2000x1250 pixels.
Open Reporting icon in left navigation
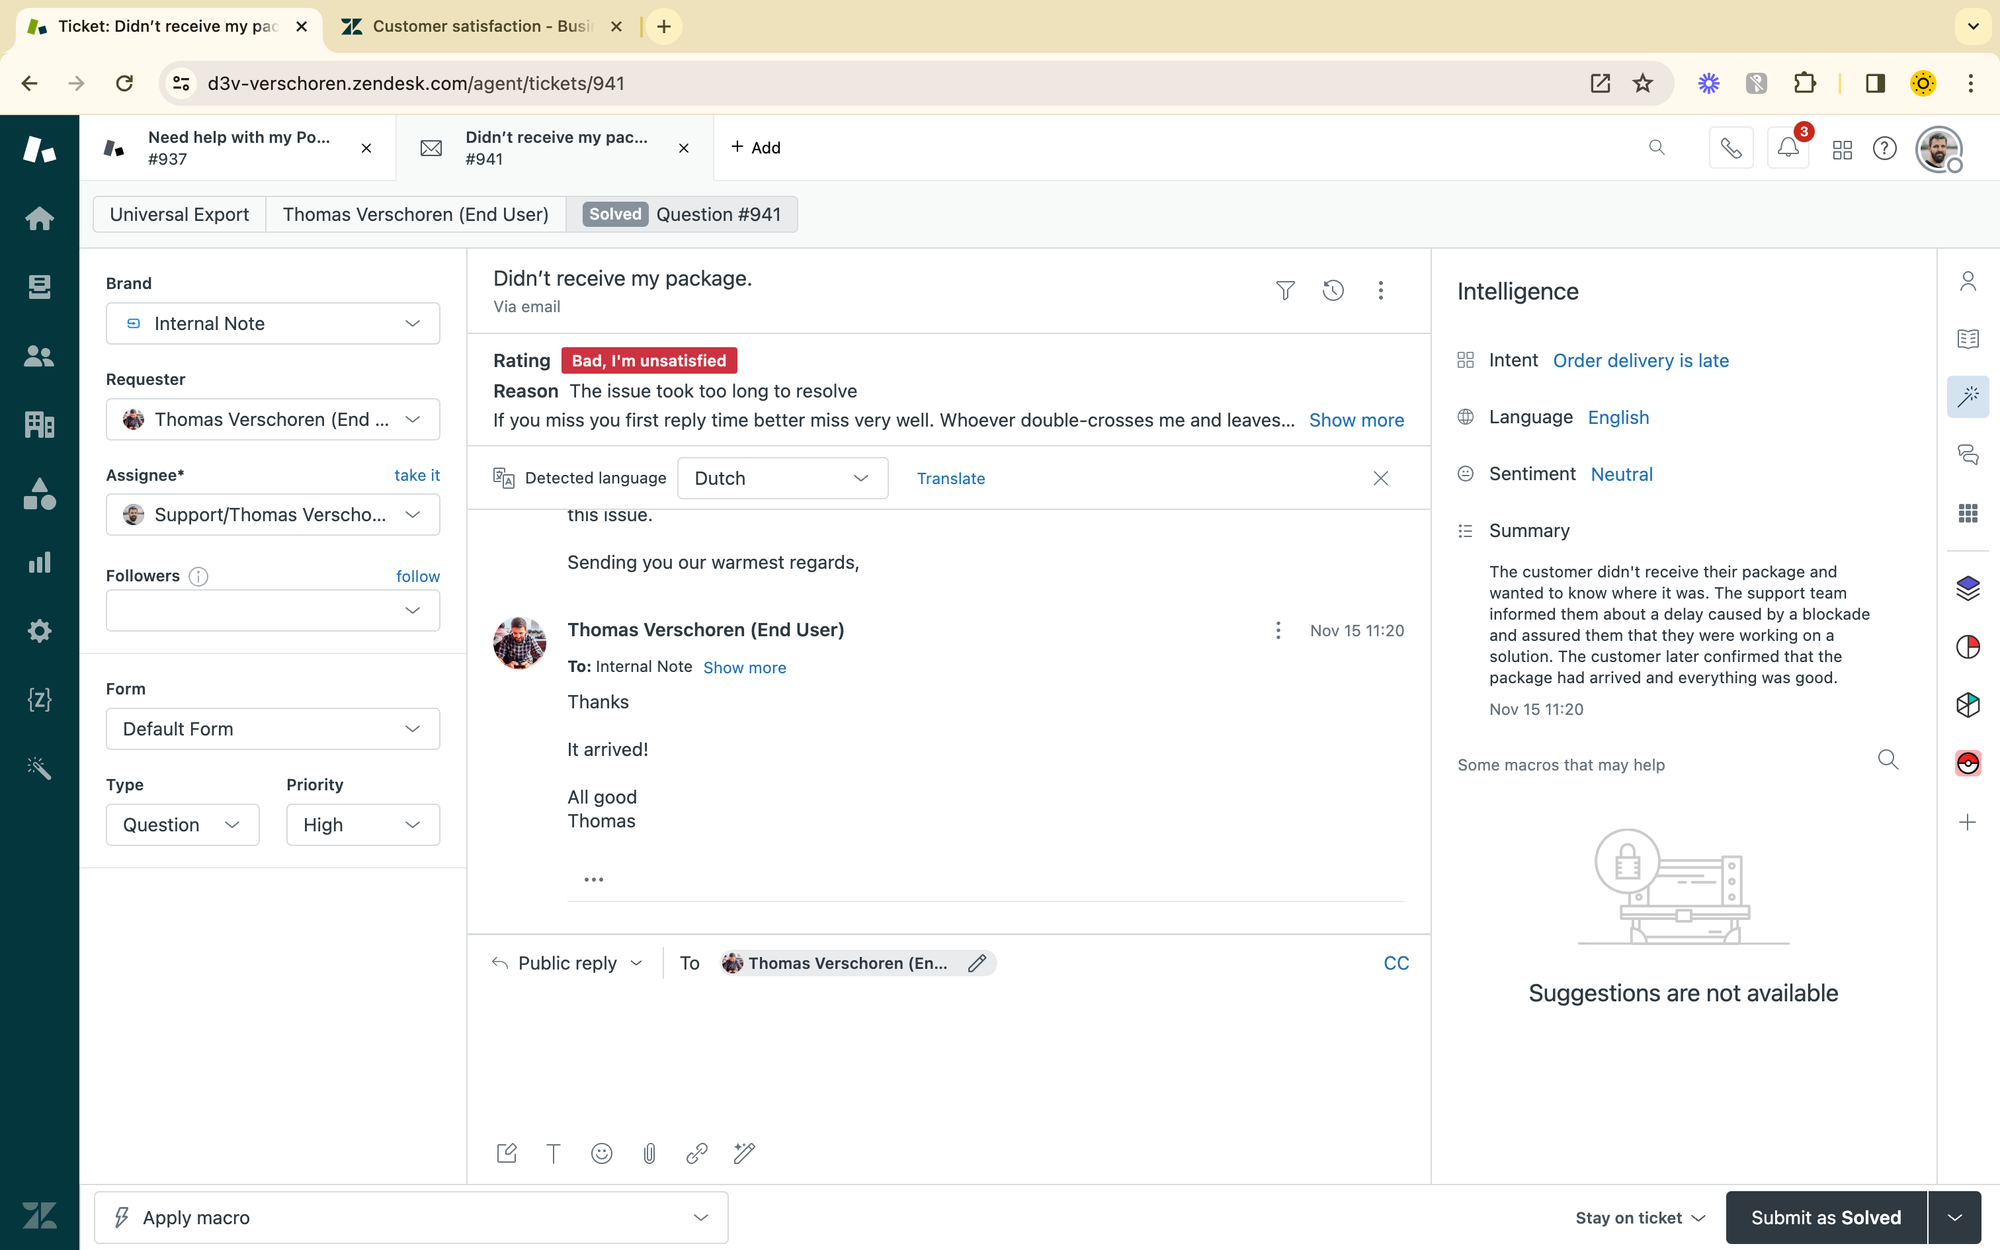point(39,562)
